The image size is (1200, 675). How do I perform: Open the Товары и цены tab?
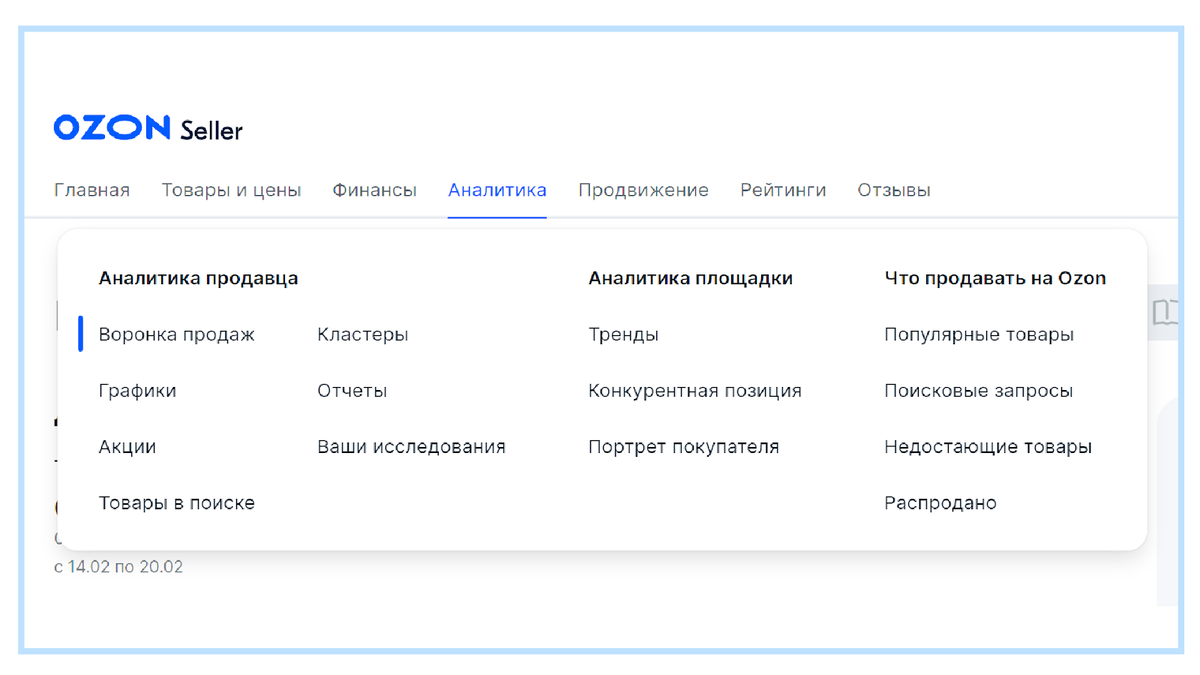[231, 190]
